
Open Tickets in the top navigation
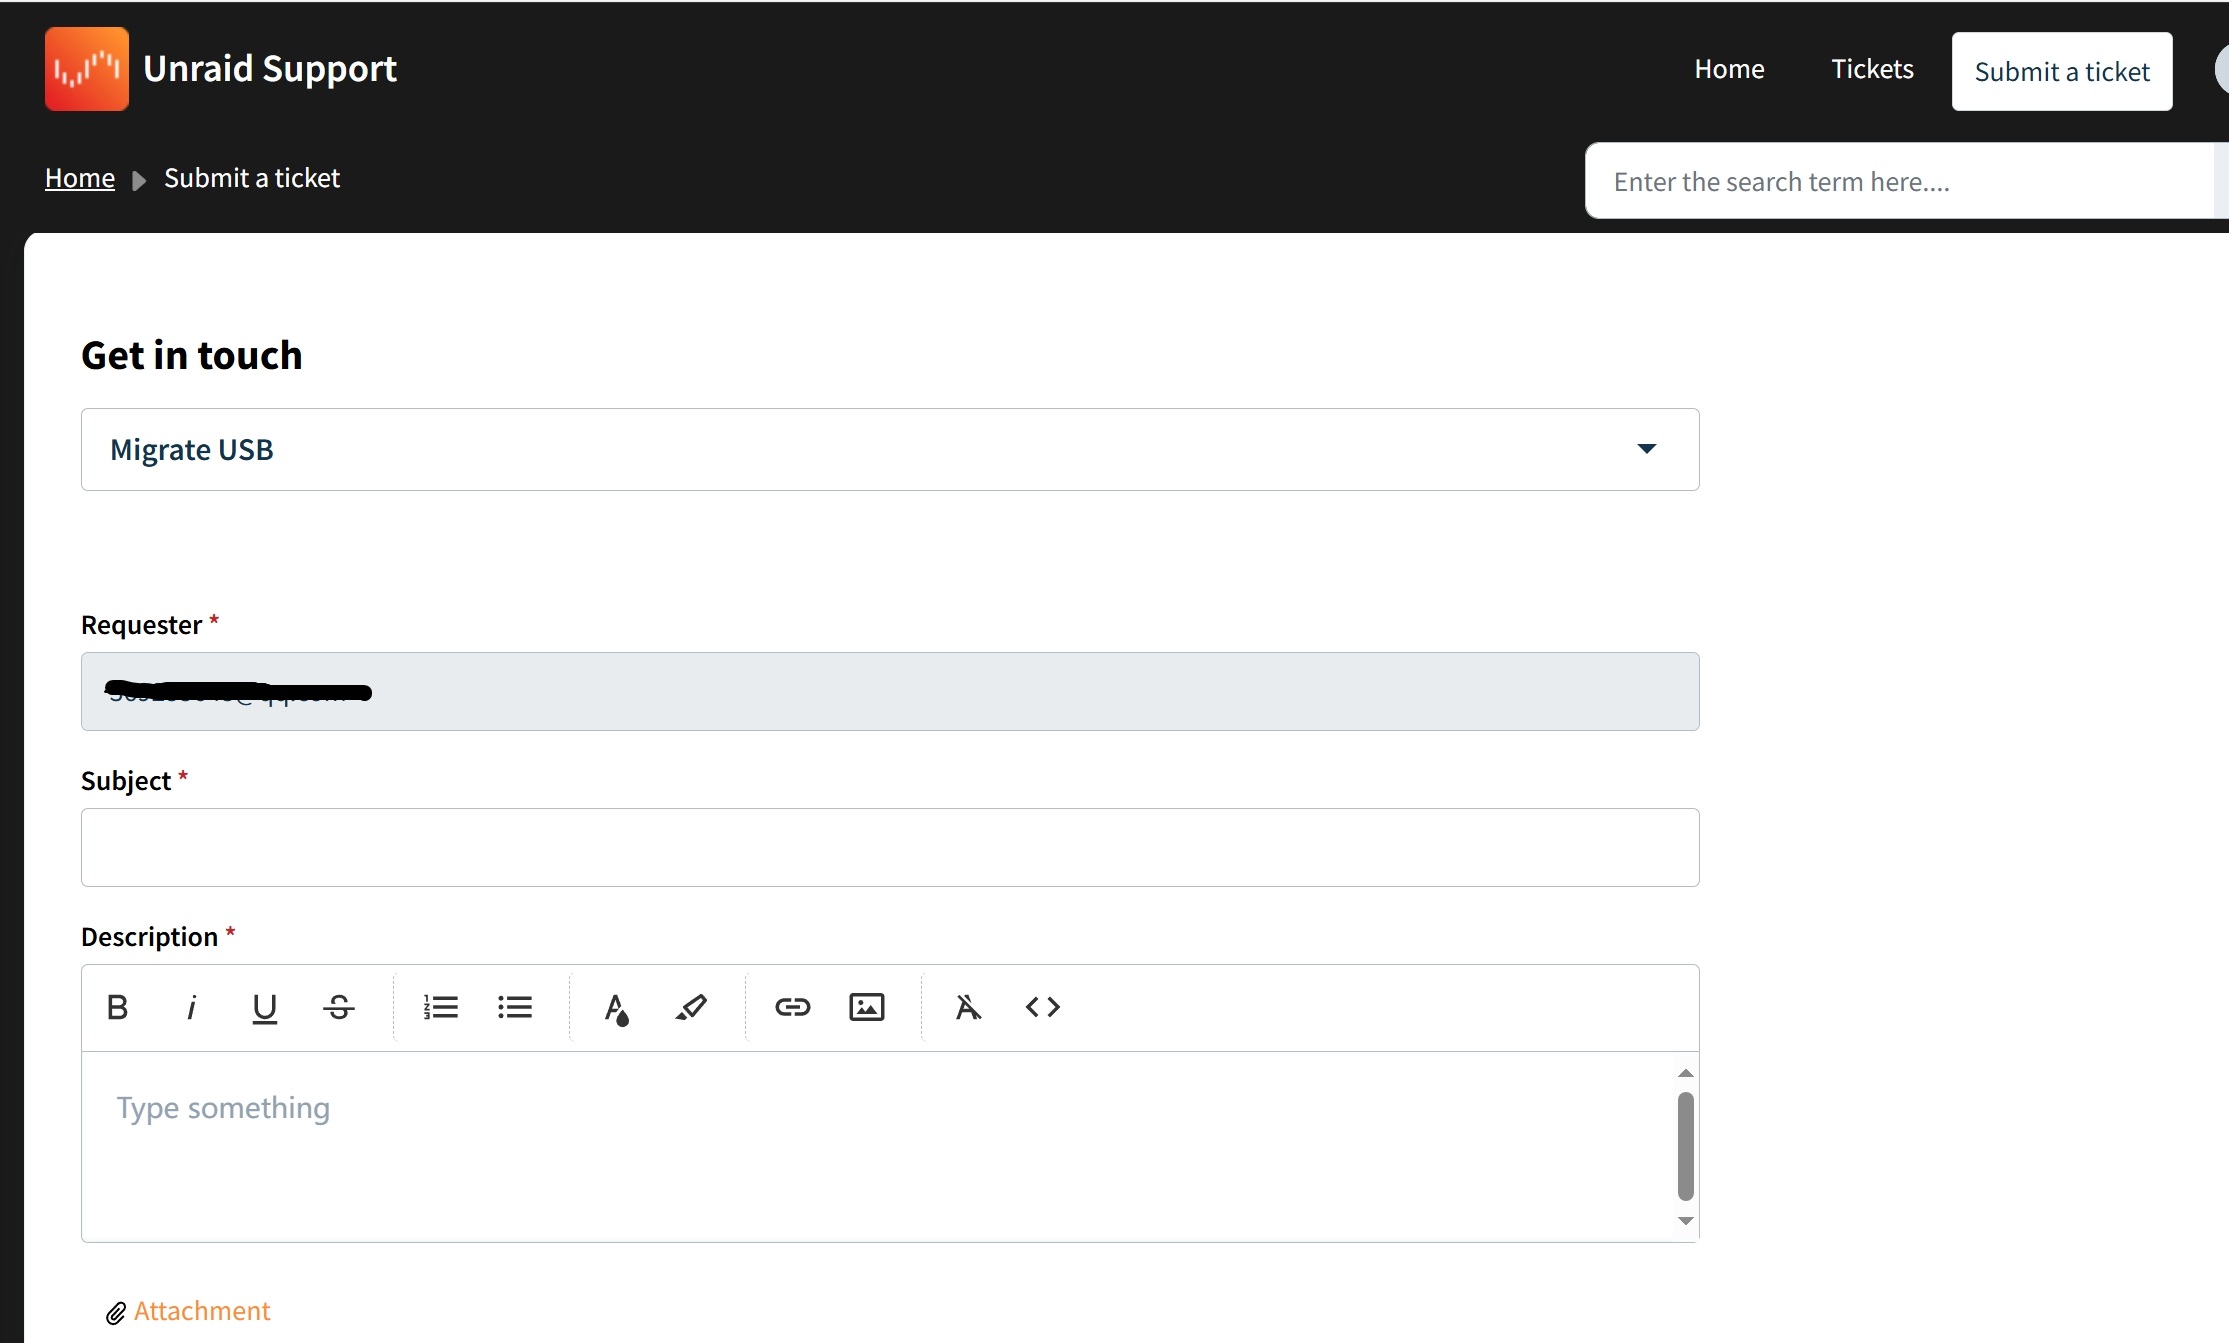[1872, 69]
